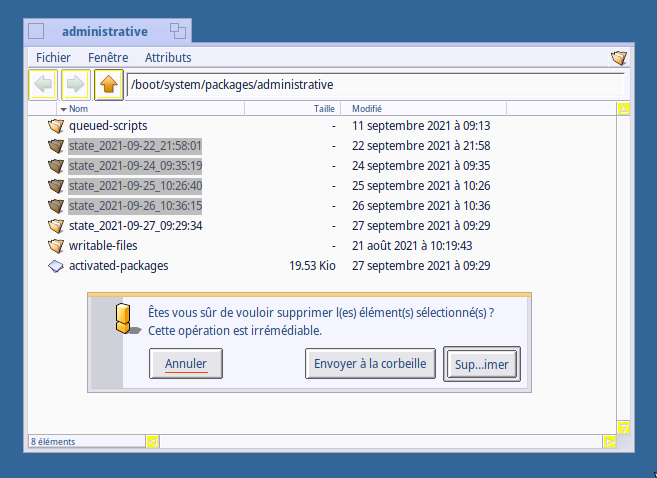Click date 24 septembre 2021 à 09:35

click(421, 166)
